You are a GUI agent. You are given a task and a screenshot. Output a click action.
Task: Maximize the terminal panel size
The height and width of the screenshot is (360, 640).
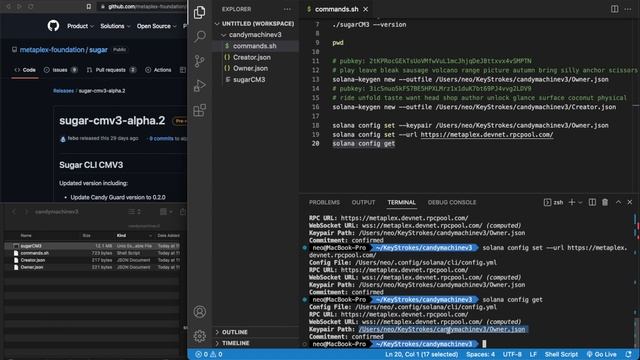tap(618, 202)
